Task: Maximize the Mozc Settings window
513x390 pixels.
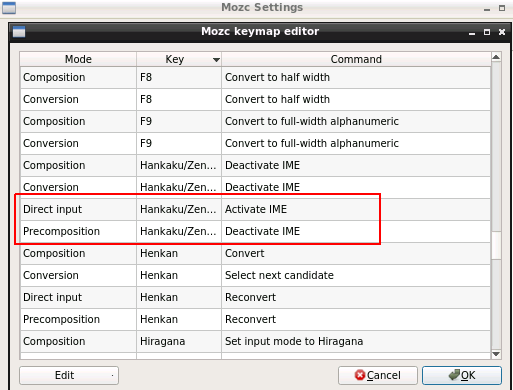Action: pos(502,8)
